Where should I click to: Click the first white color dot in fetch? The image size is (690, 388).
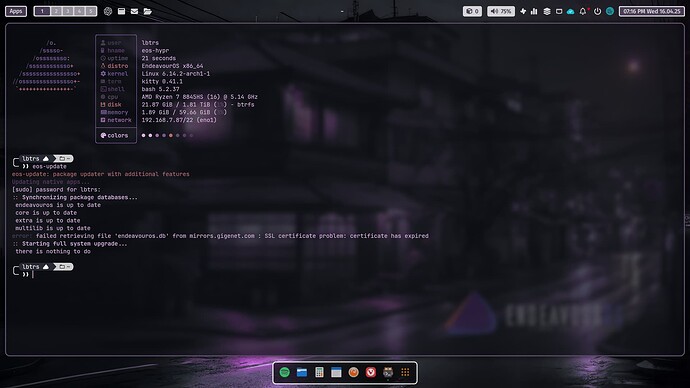[143, 135]
